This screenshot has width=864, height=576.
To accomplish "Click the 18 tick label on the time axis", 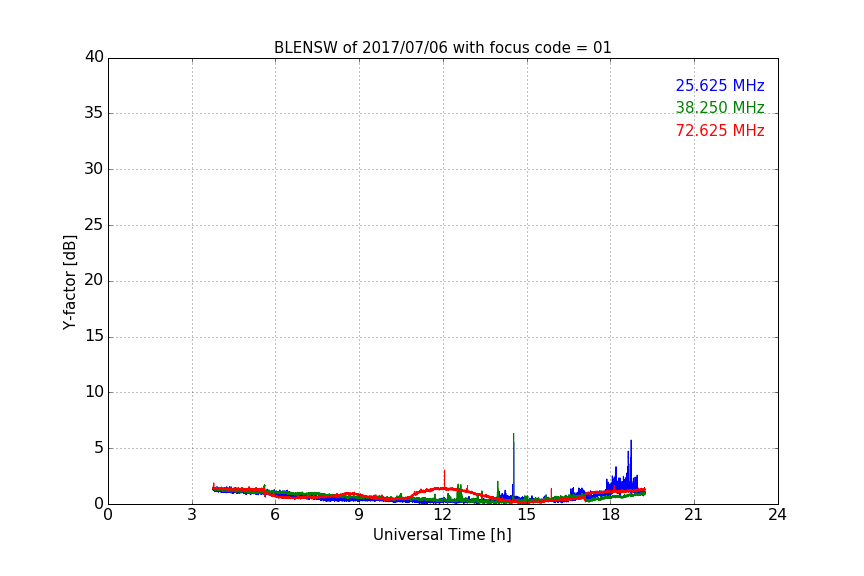I will tap(610, 515).
